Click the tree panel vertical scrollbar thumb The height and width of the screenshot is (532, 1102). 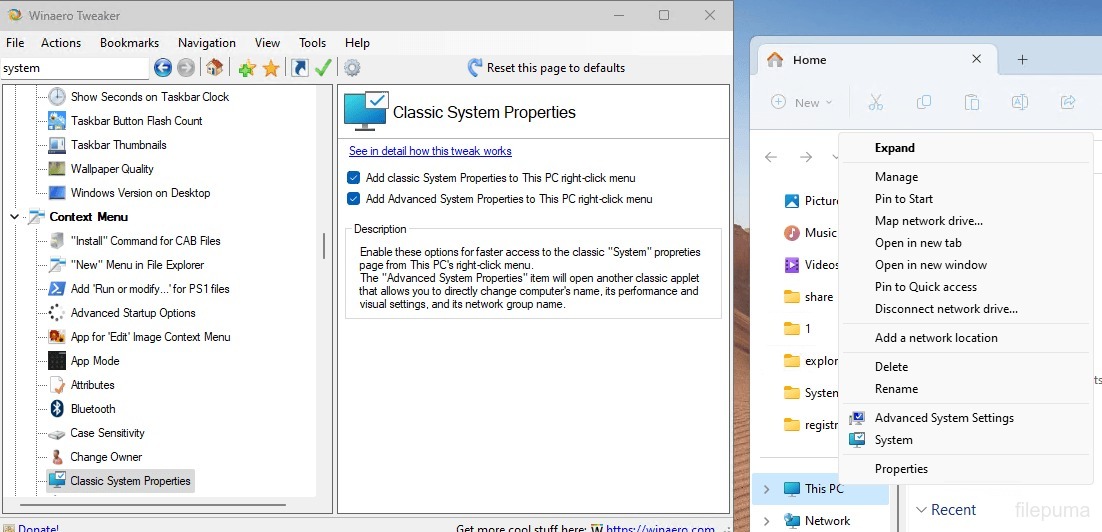pyautogui.click(x=323, y=246)
